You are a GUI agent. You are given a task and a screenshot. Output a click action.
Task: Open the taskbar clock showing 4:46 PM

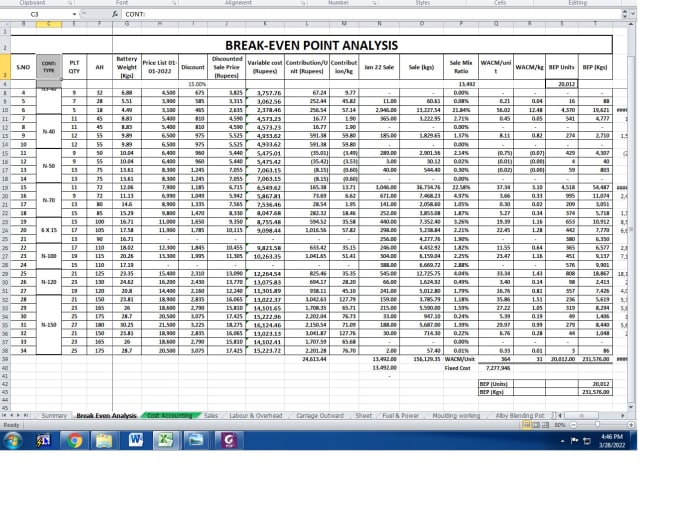coord(612,441)
